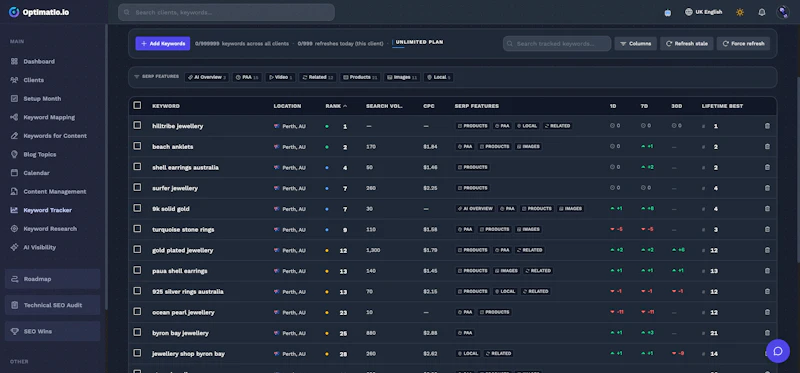Click the Optimatio.io logo icon

coord(14,12)
